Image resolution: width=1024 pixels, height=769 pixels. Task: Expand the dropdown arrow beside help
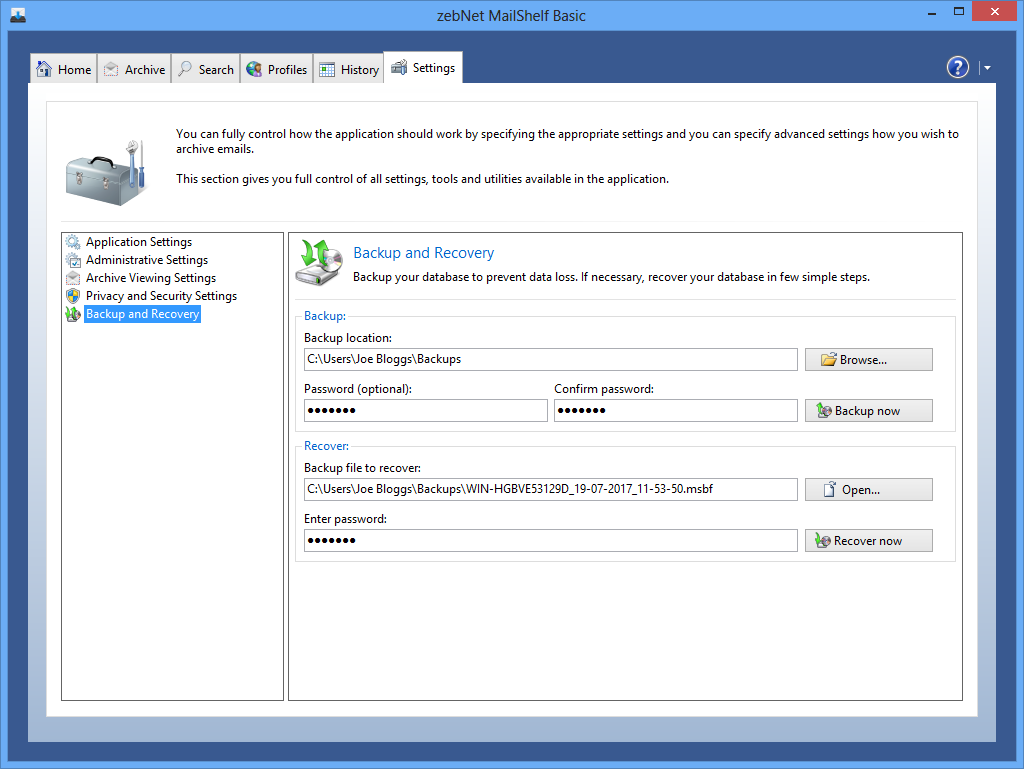(x=987, y=68)
